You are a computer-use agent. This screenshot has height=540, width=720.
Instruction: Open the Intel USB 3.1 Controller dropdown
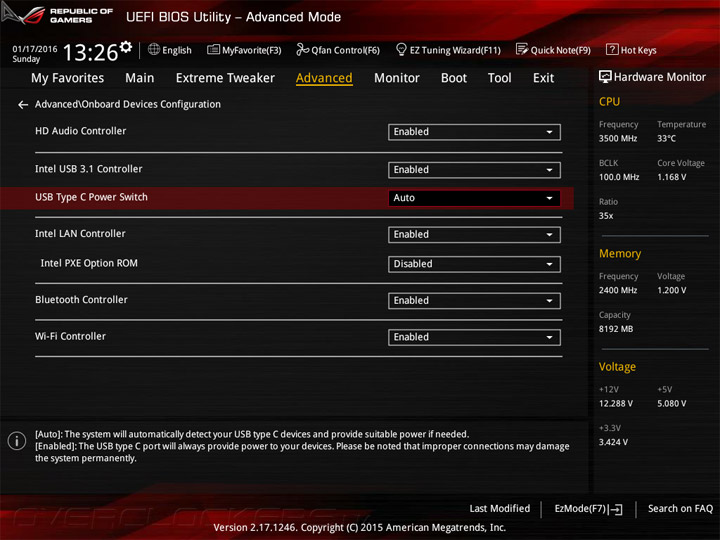[474, 170]
